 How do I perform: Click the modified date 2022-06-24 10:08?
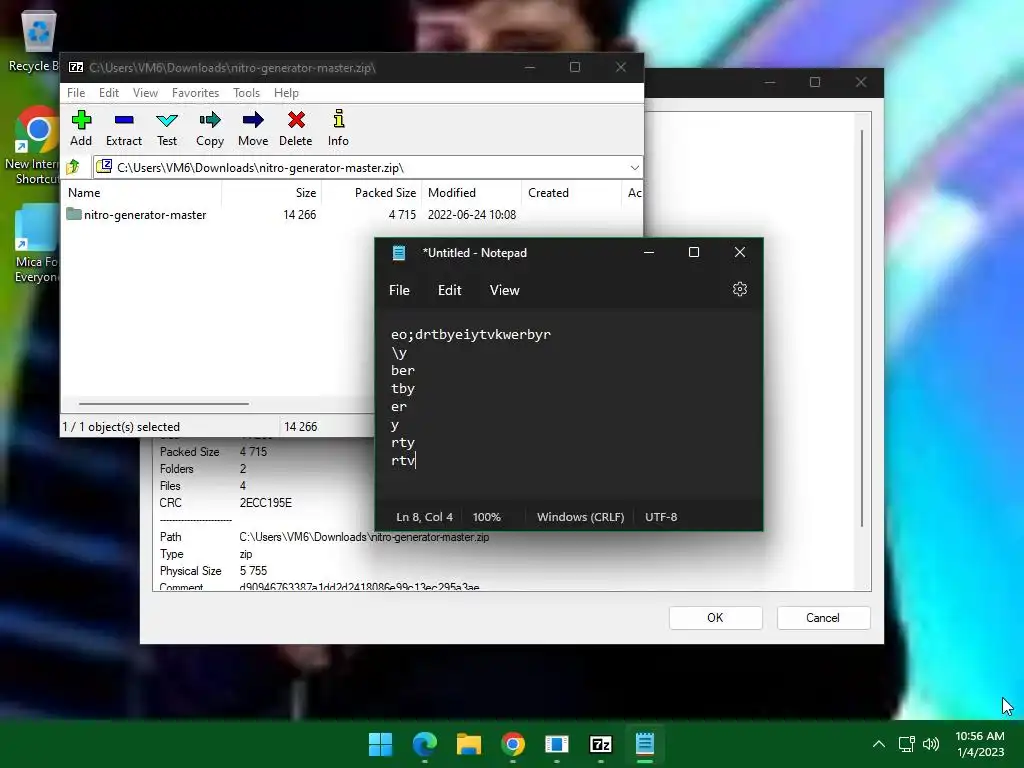point(472,215)
